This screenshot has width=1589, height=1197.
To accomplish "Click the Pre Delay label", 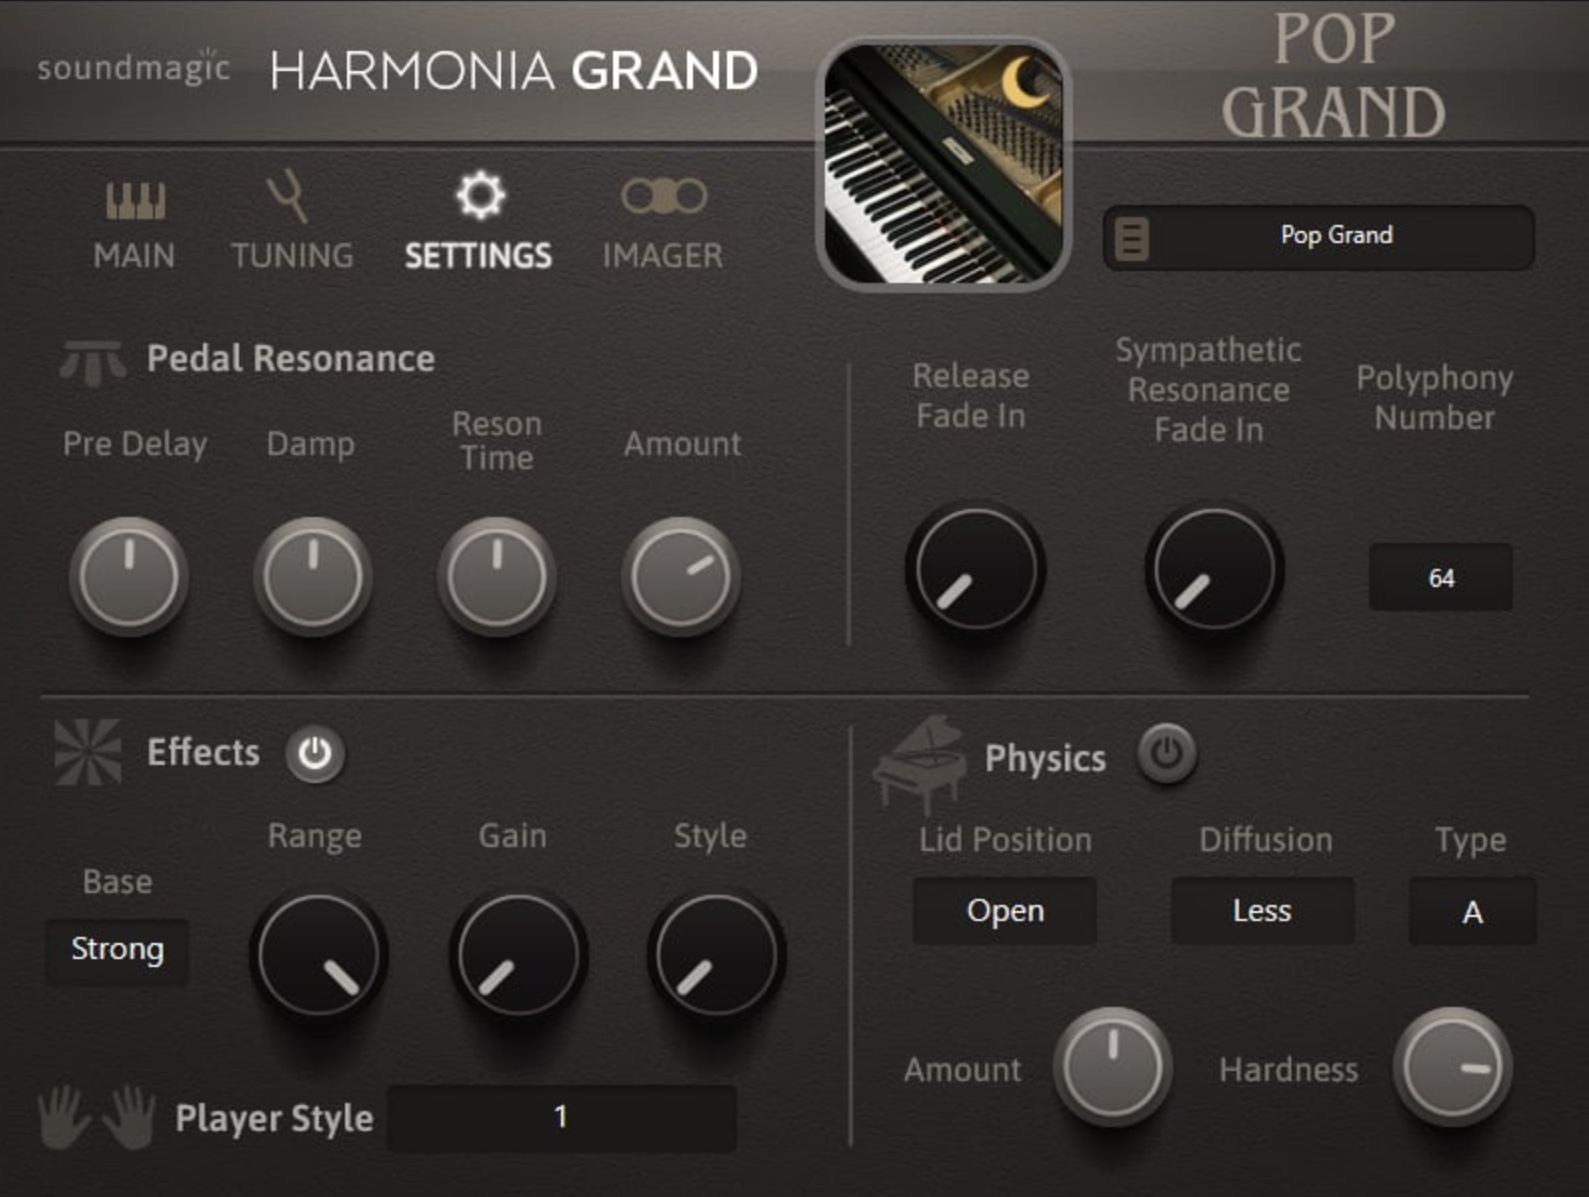I will tap(135, 444).
